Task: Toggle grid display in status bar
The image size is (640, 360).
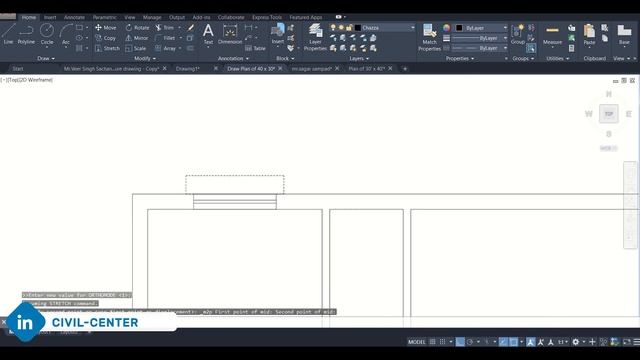Action: (432, 342)
